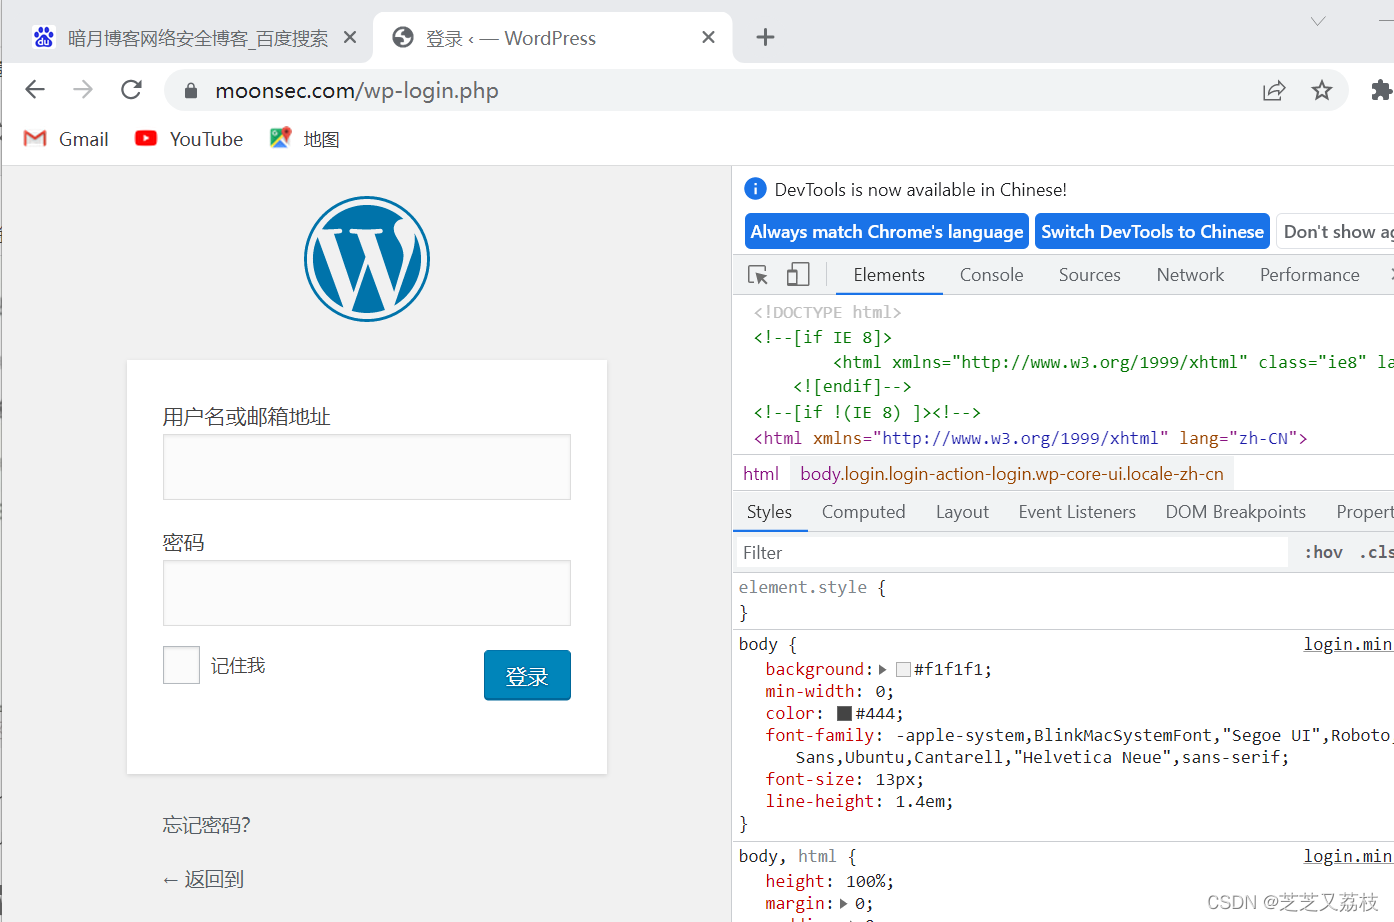Viewport: 1394px width, 922px height.
Task: Click the line-height 1.4em value
Action: pyautogui.click(x=919, y=802)
